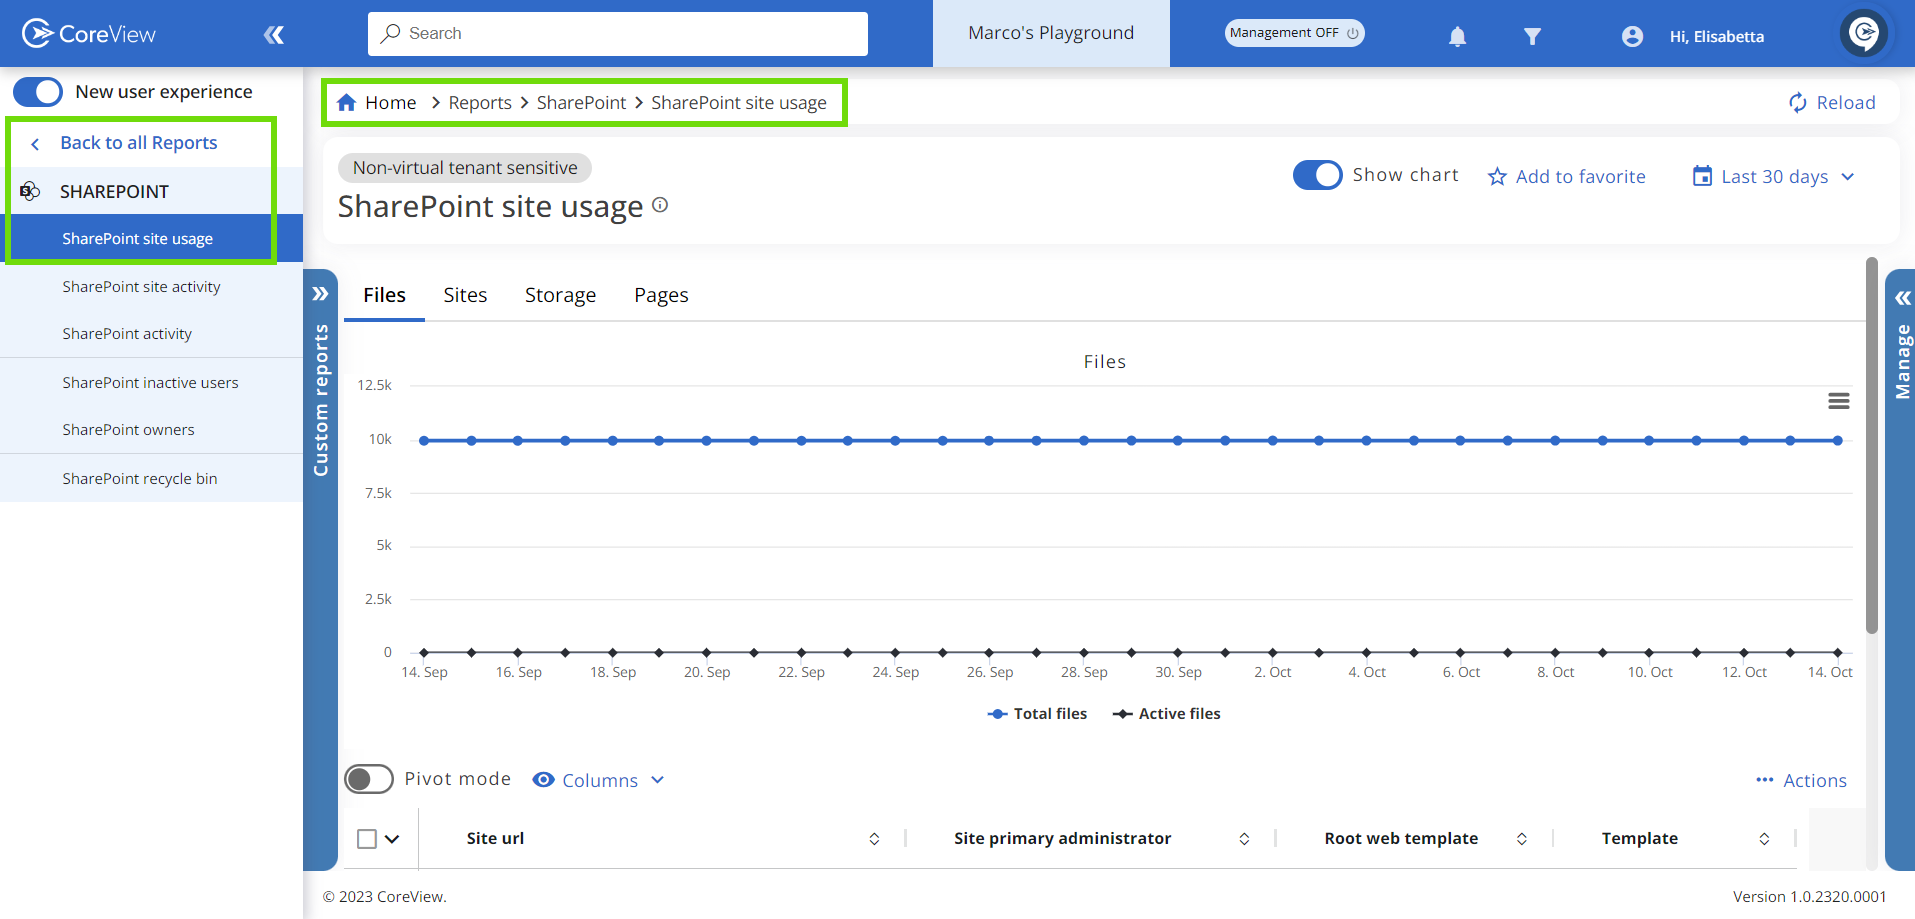Toggle Total files legend series
This screenshot has width=1915, height=919.
coord(1037,714)
